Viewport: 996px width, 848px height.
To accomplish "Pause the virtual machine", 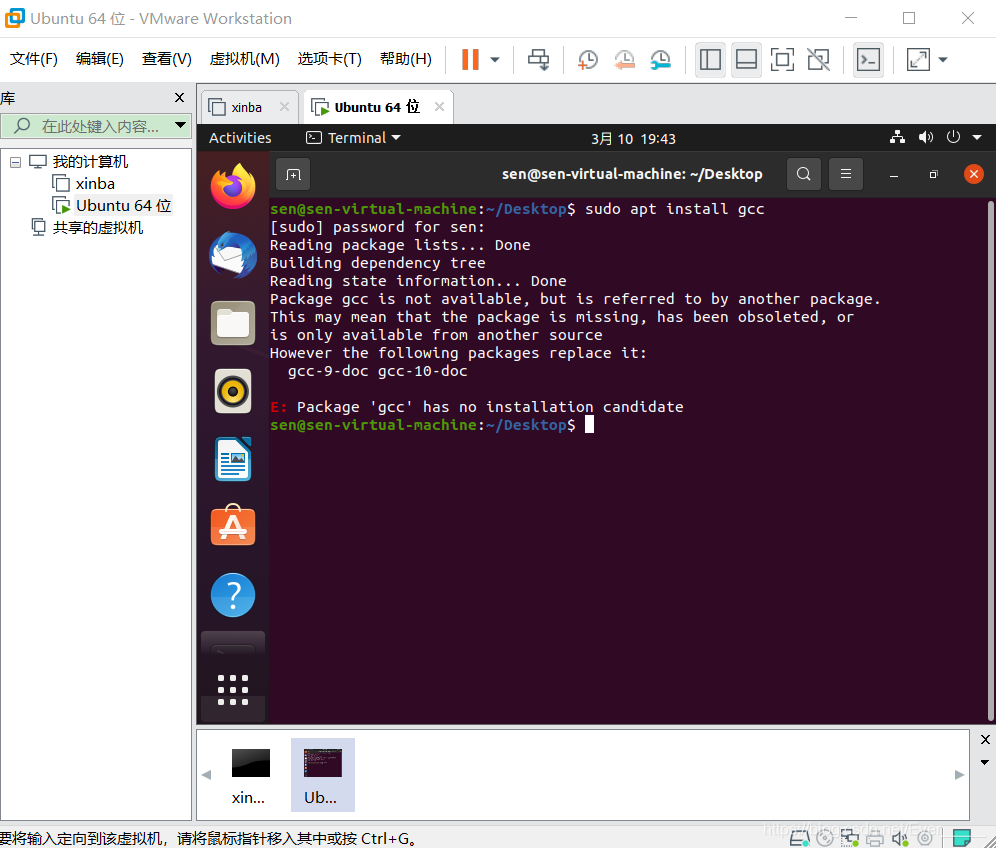I will pyautogui.click(x=470, y=60).
